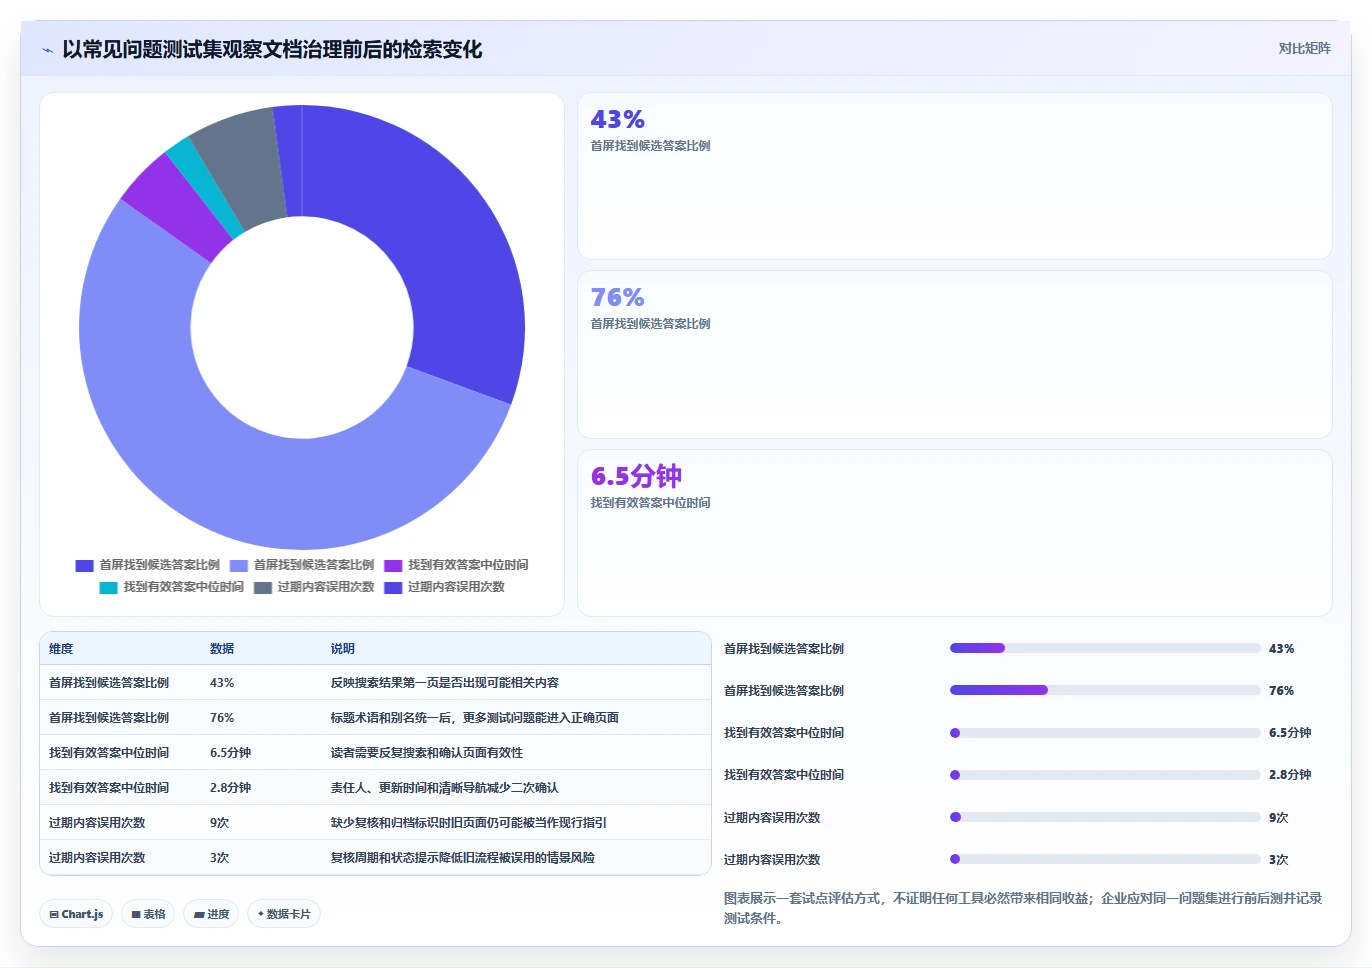Click the progress bar showing 3次
The height and width of the screenshot is (968, 1372).
pos(1105,859)
